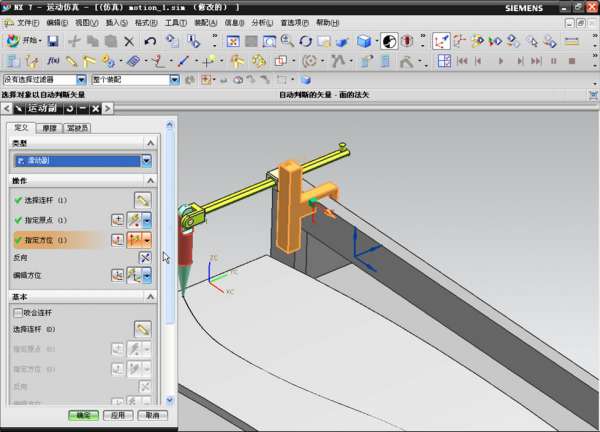600x432 pixels.
Task: Toggle the 啮合连杆 checkbox
Action: point(17,312)
